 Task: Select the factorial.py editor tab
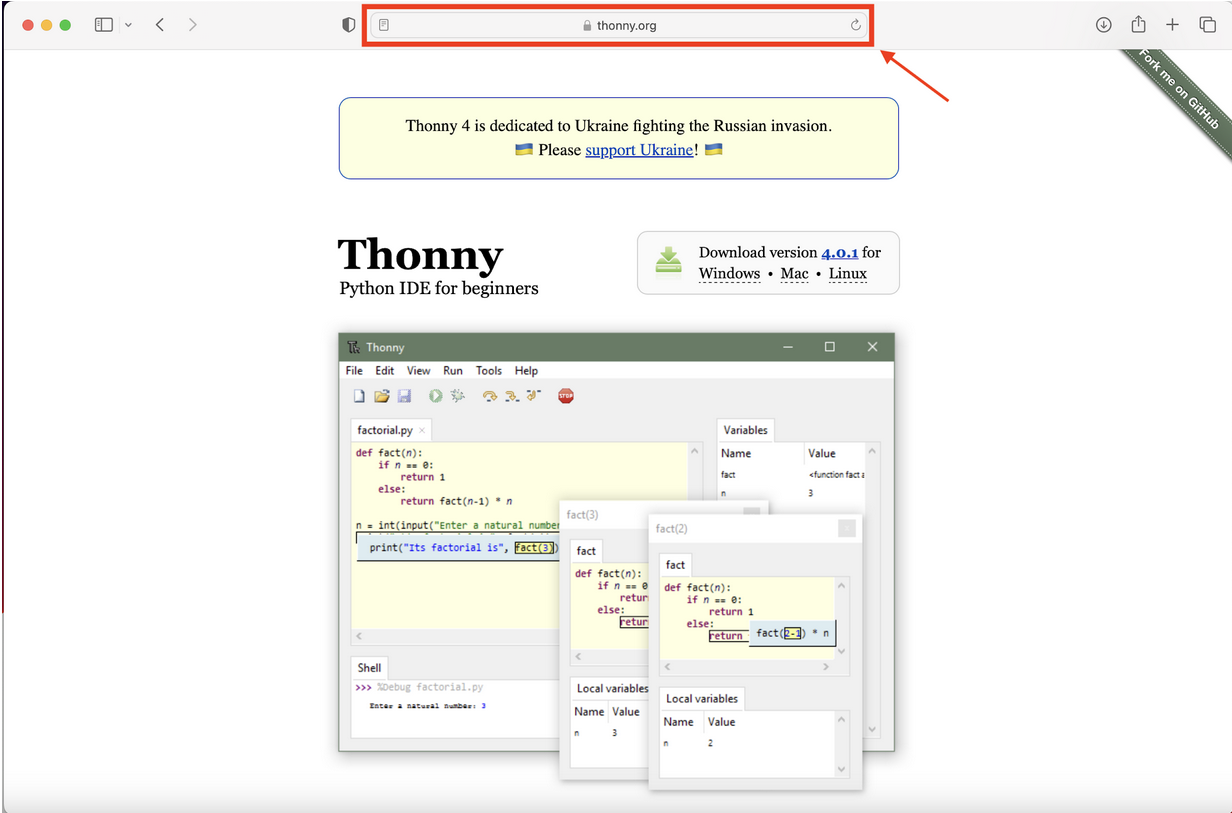click(x=392, y=430)
